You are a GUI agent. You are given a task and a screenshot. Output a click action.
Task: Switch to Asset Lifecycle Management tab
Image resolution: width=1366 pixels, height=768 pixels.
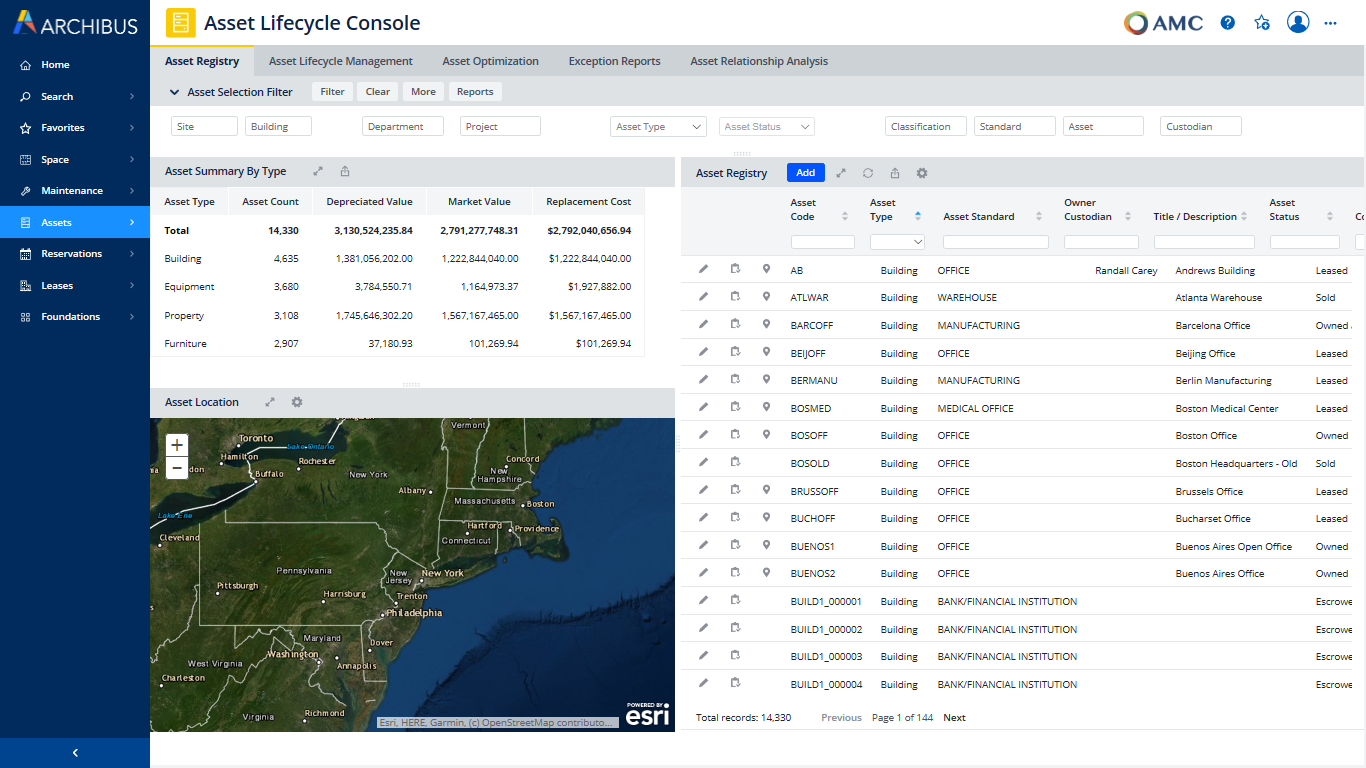(341, 61)
